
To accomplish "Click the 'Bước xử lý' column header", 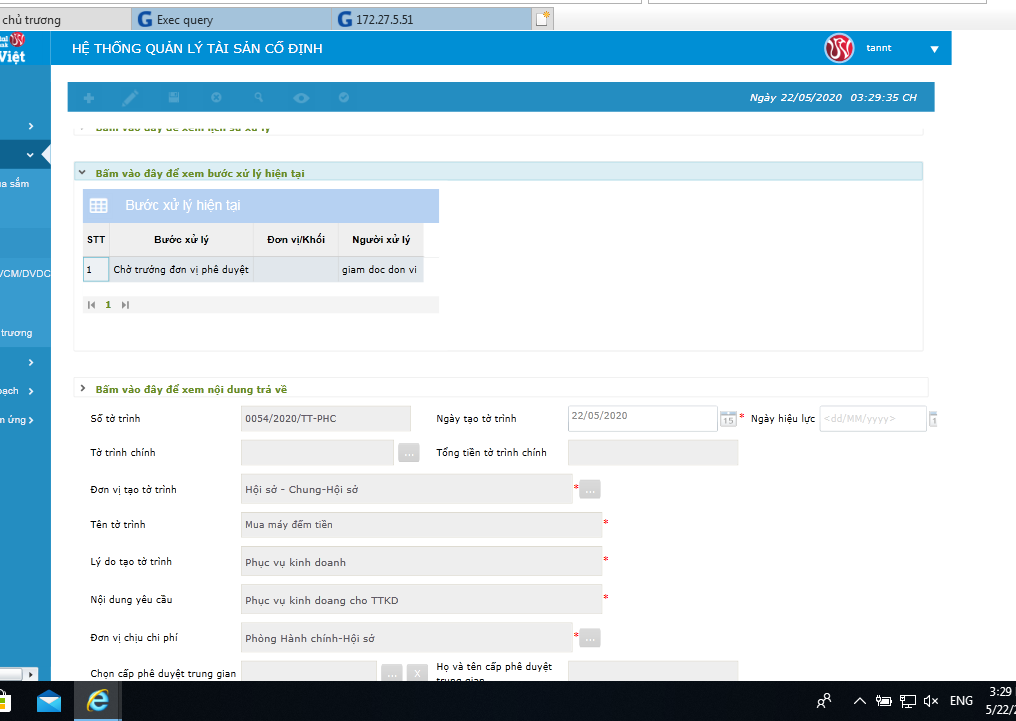I will coord(181,240).
